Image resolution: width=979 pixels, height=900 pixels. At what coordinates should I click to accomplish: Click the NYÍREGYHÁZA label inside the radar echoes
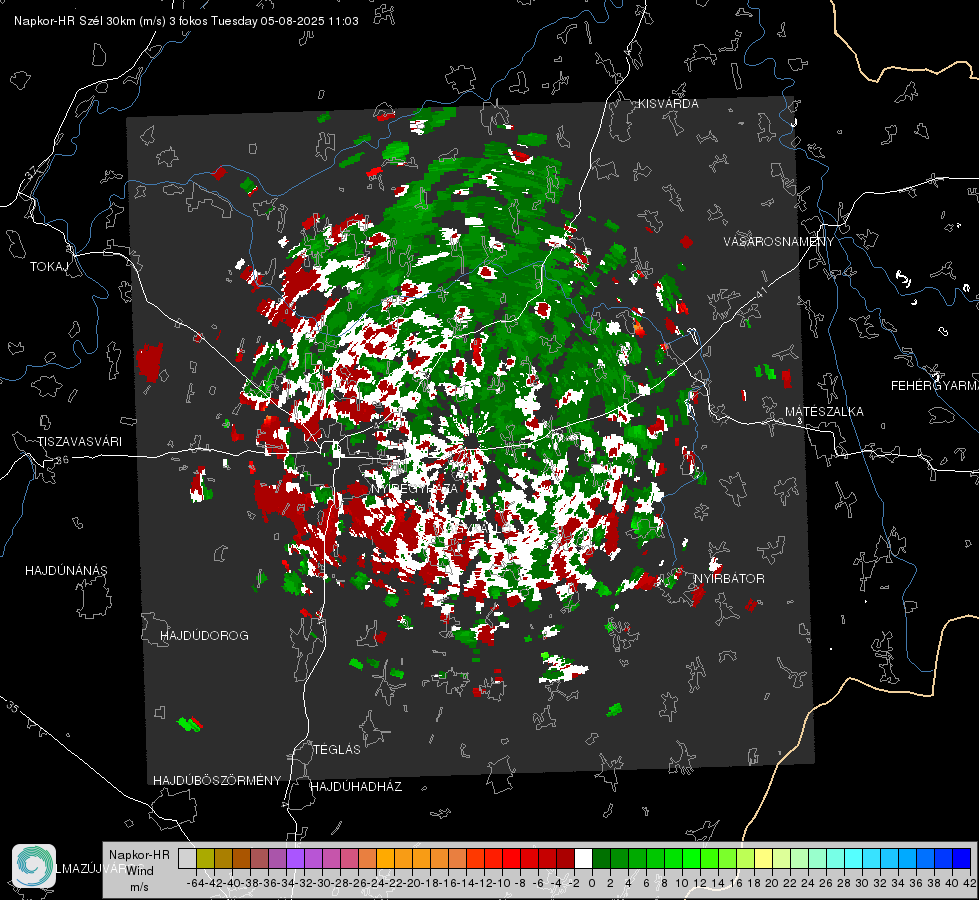[x=415, y=489]
